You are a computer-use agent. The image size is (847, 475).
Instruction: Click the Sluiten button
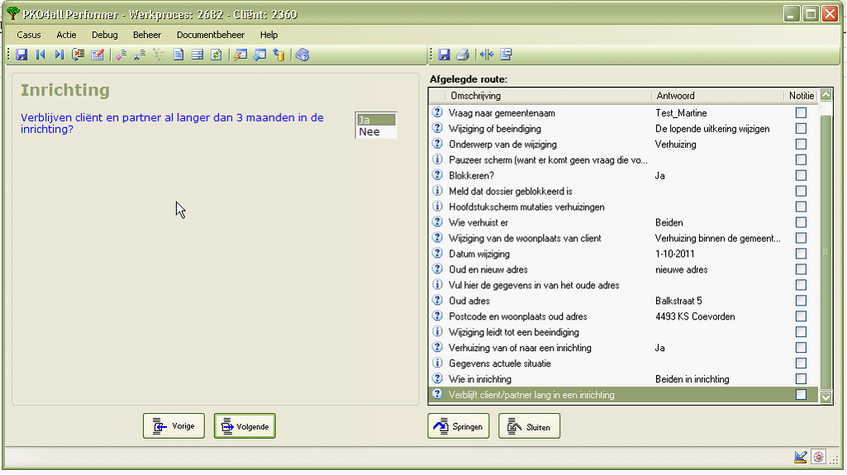529,426
